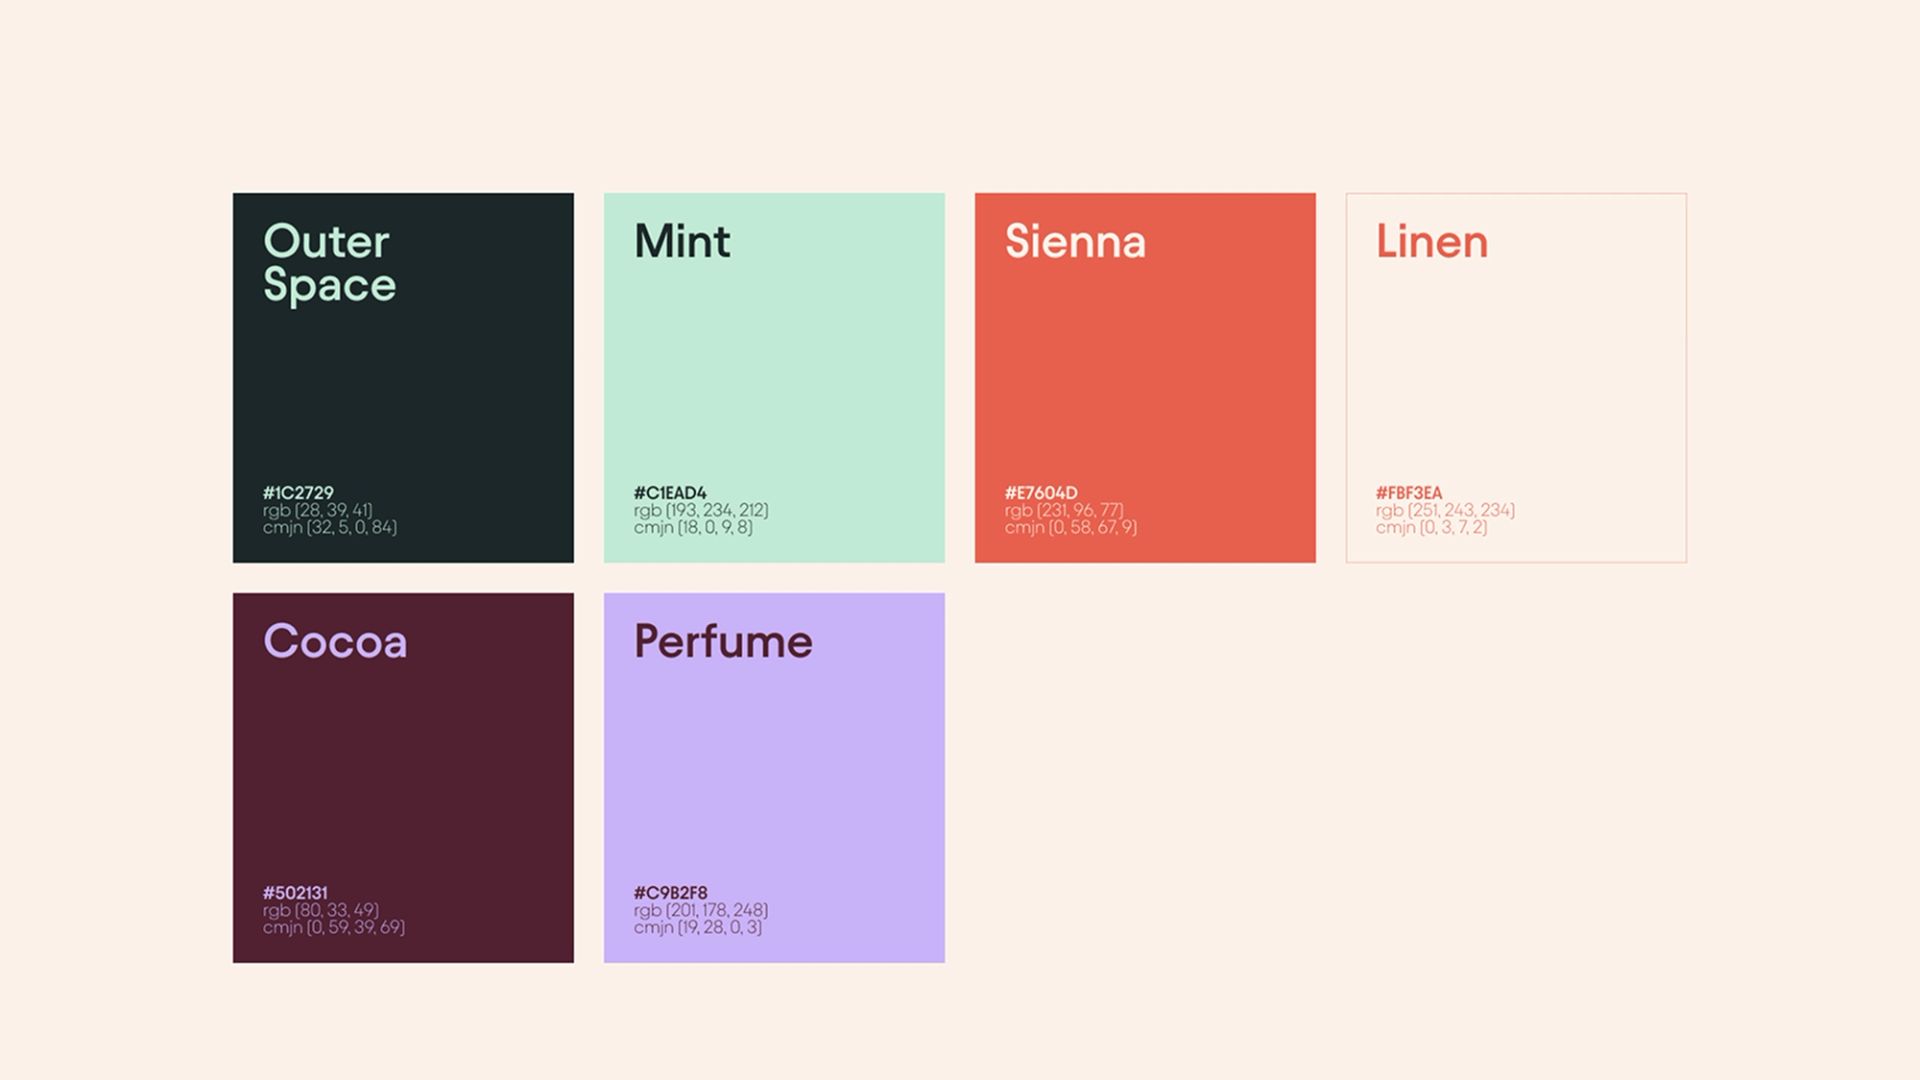1920x1080 pixels.
Task: Click the Cocoa heading label
Action: (335, 641)
